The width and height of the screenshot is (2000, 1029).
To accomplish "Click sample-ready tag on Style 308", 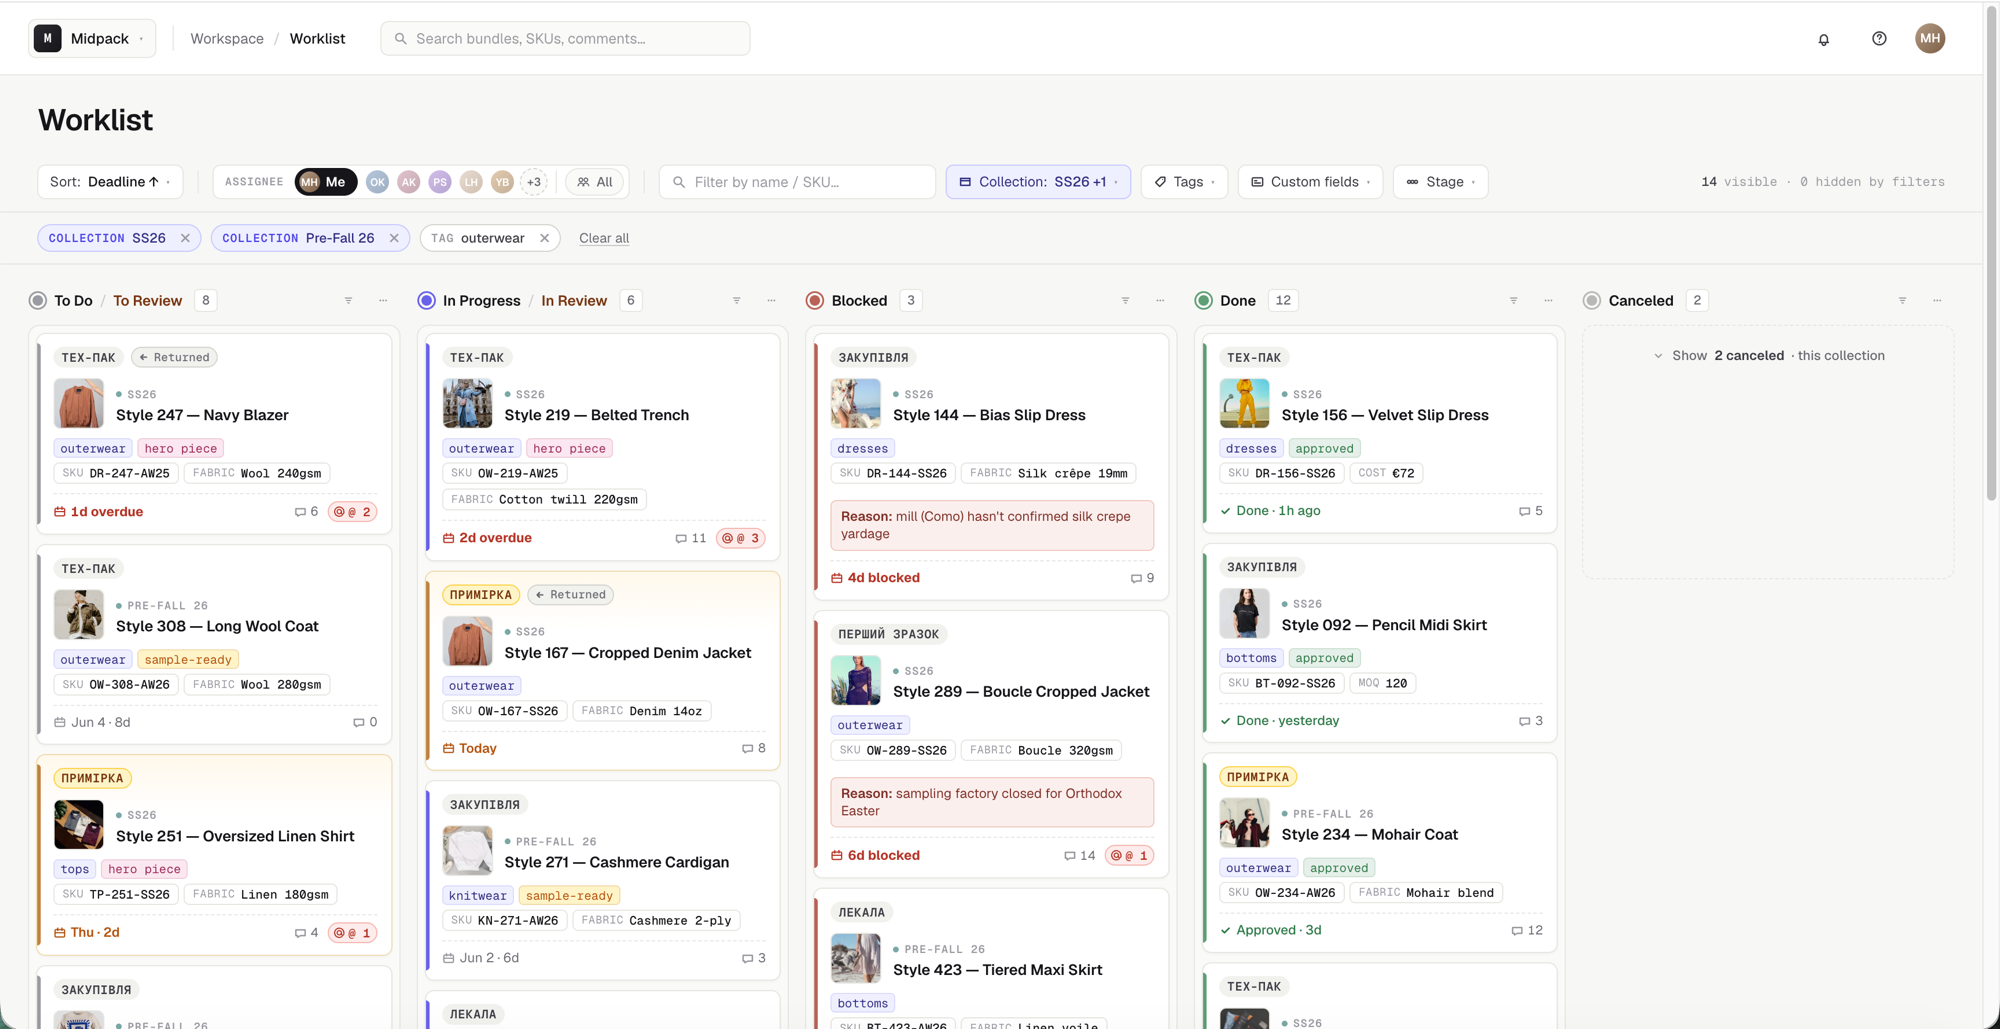I will coord(188,660).
